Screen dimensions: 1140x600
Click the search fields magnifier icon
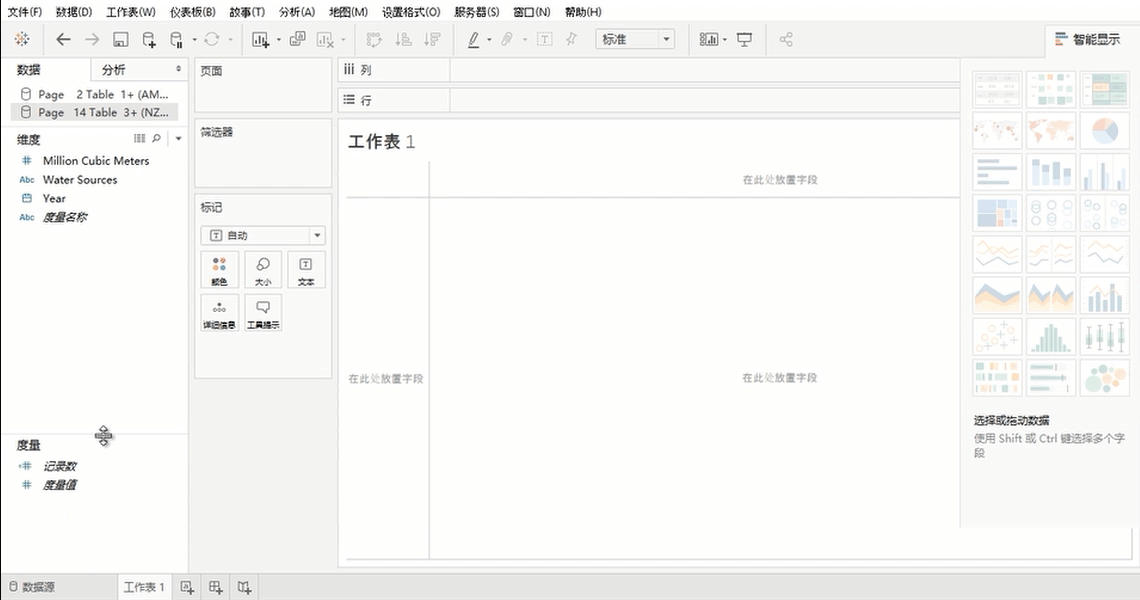tap(156, 139)
